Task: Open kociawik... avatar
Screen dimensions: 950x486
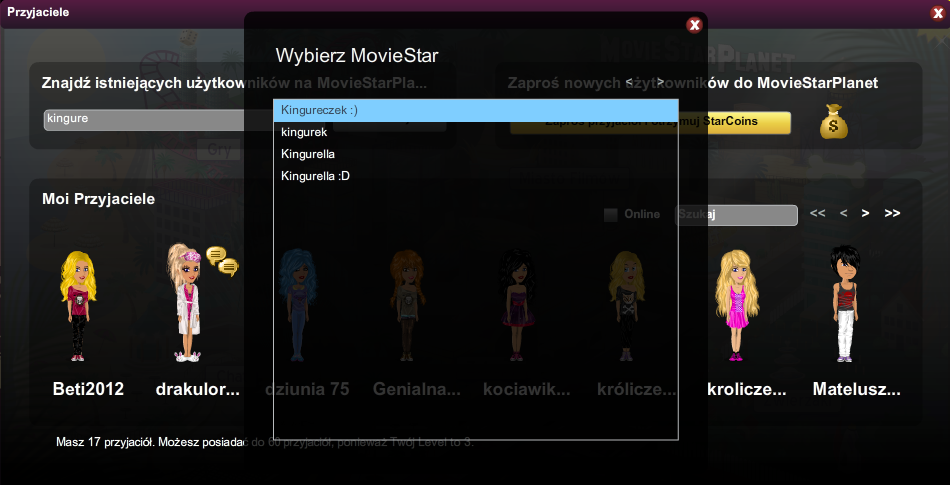Action: [517, 306]
